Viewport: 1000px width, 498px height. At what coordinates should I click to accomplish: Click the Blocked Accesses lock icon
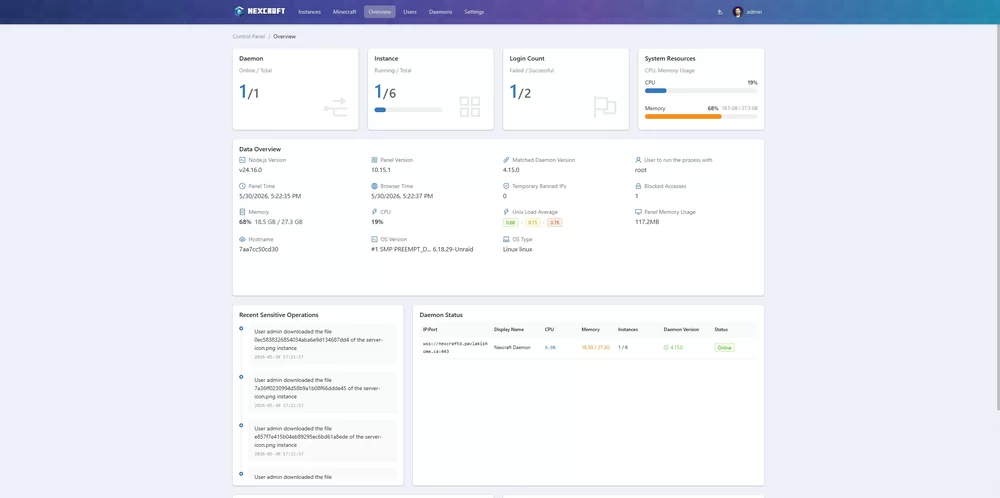638,186
